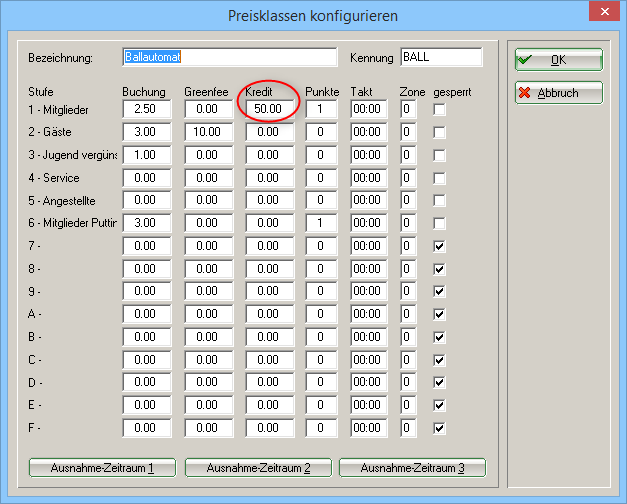The height and width of the screenshot is (504, 627).
Task: Enable gesperrt checkbox for 1 - Mitglieder
Action: [x=439, y=109]
